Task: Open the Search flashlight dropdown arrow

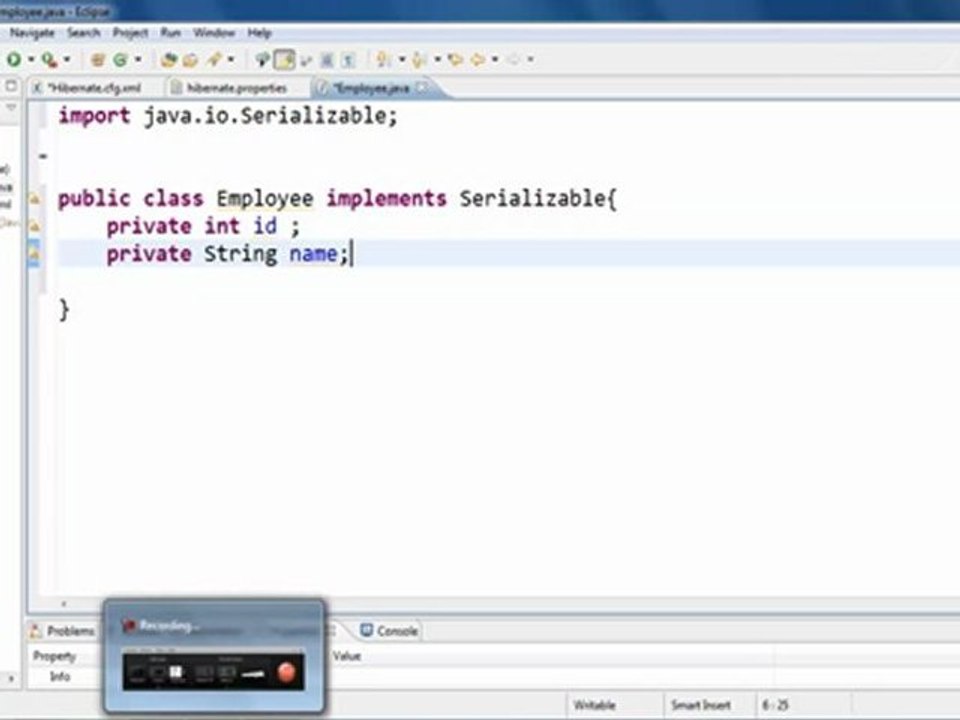Action: [231, 59]
